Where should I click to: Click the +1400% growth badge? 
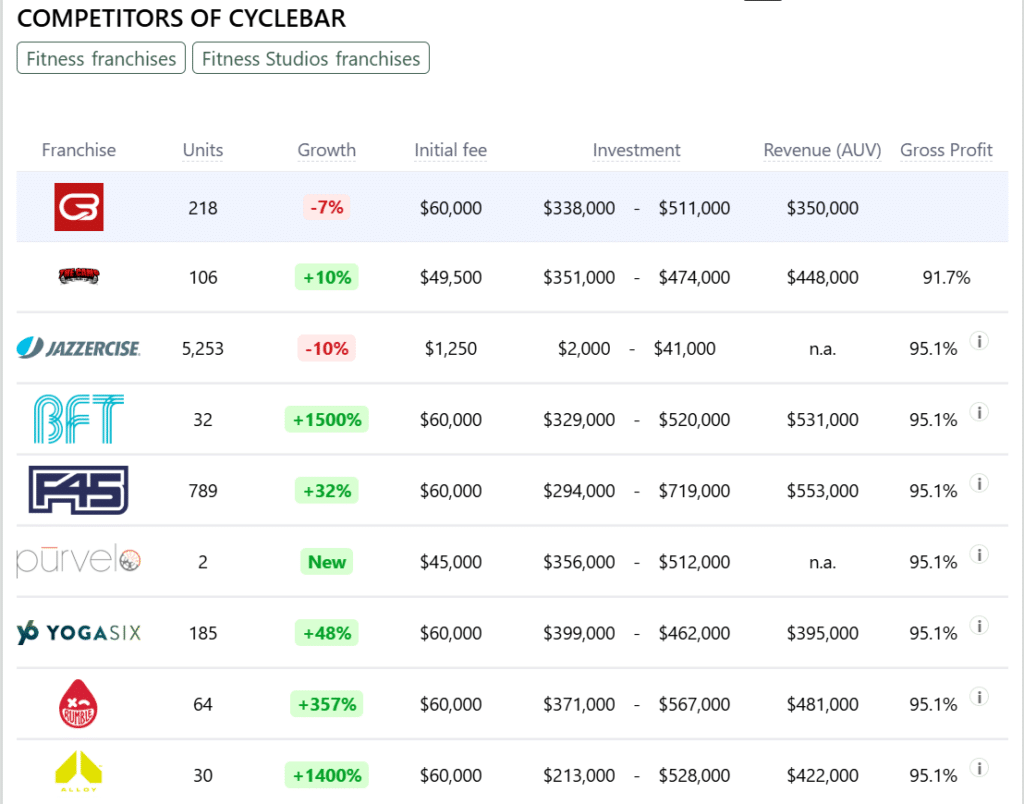327,775
